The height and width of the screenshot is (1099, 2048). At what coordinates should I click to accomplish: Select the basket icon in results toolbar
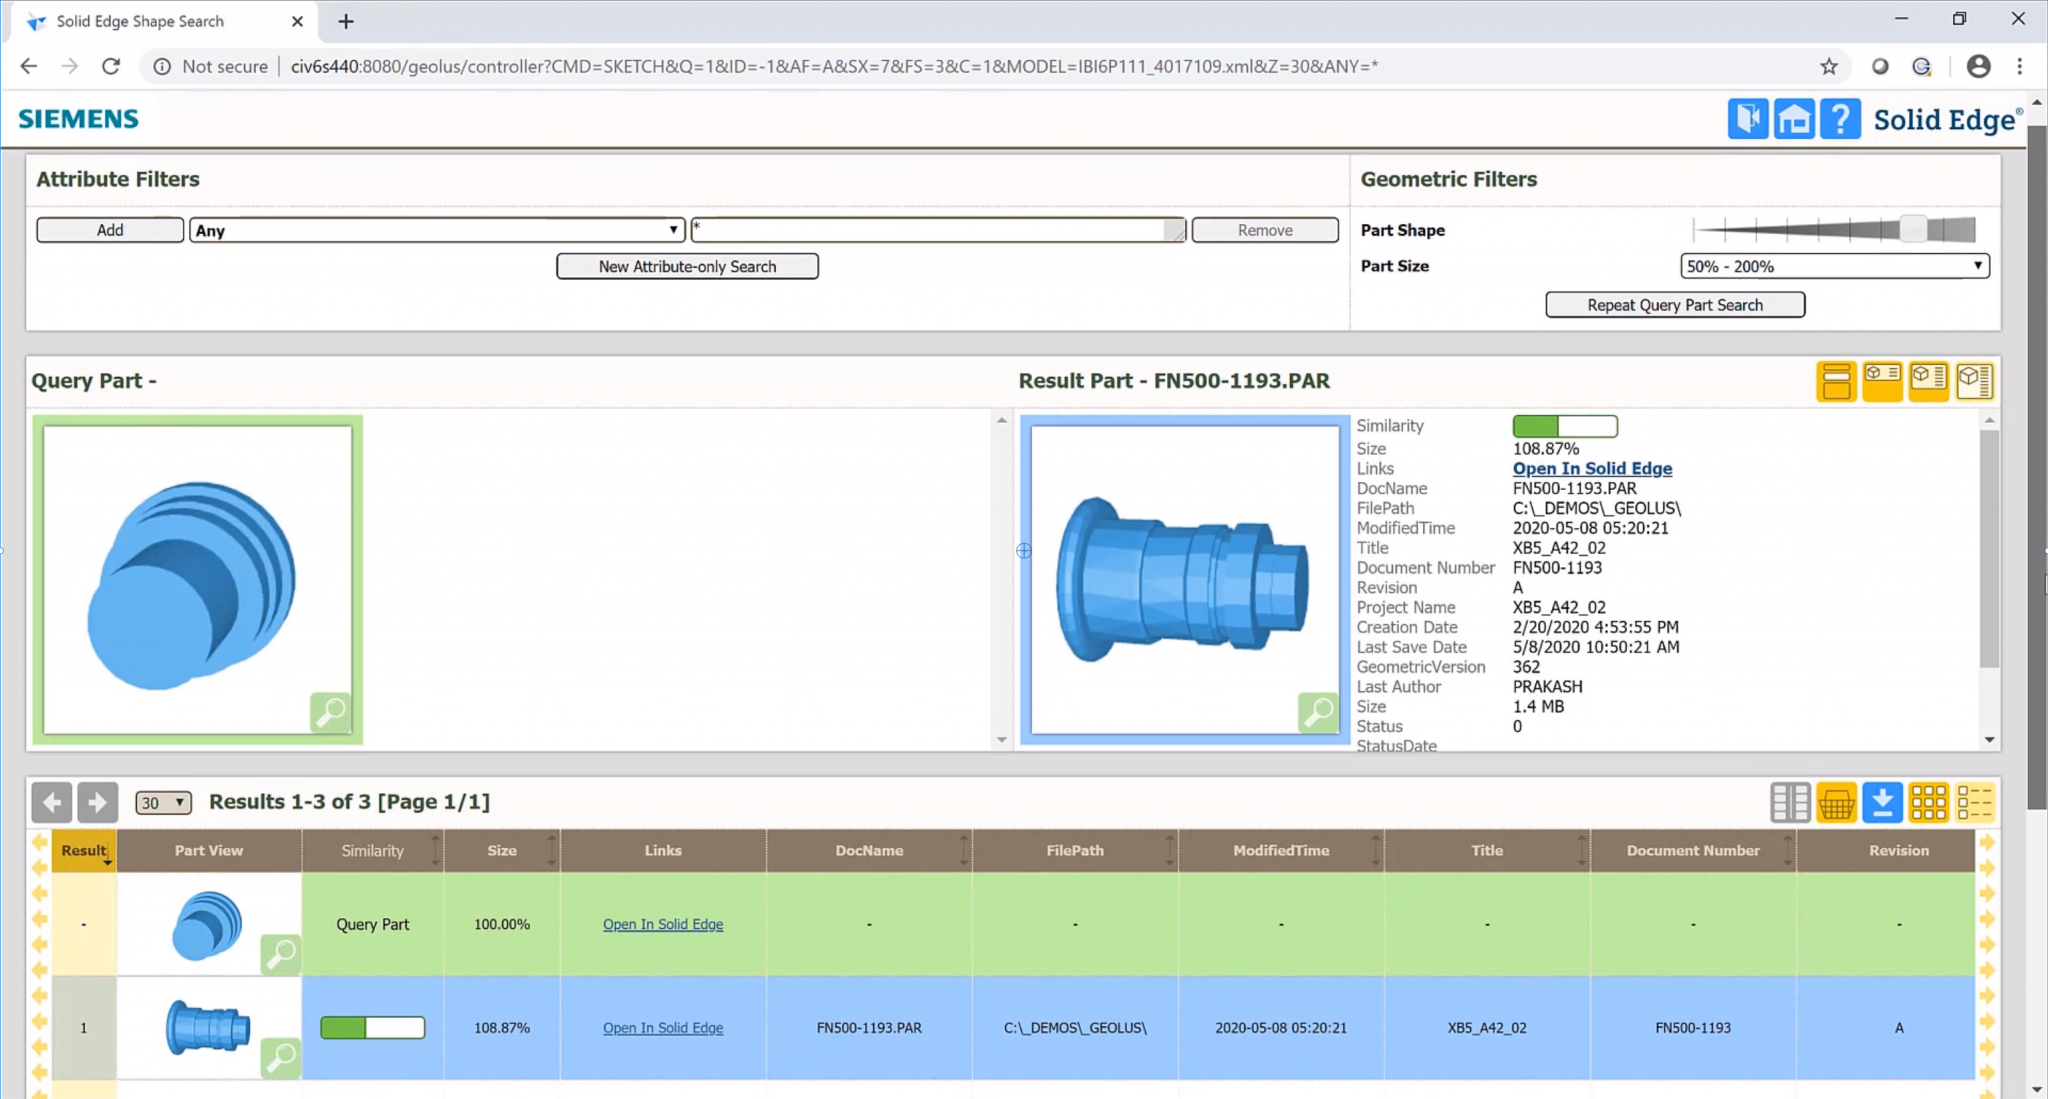pyautogui.click(x=1838, y=802)
